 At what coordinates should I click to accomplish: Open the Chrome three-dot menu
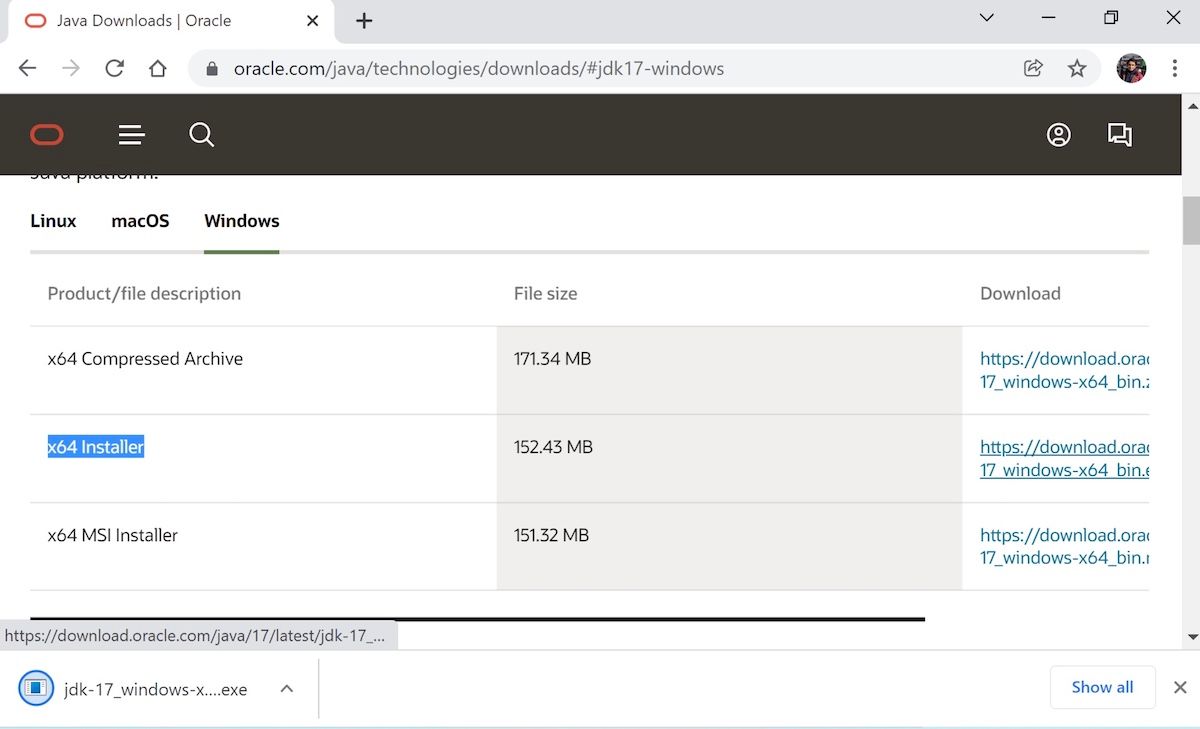(x=1175, y=68)
